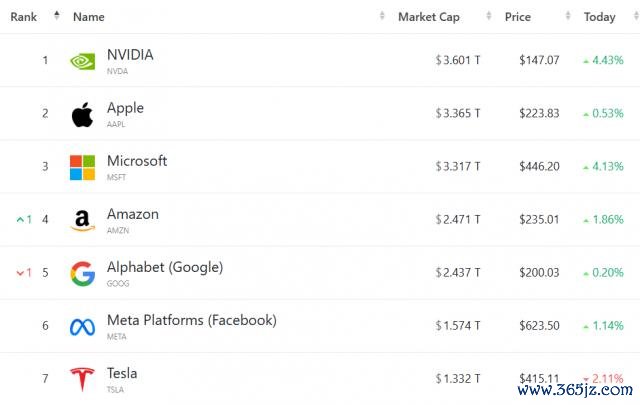Click the Google G logo
The height and width of the screenshot is (405, 640).
click(x=82, y=274)
